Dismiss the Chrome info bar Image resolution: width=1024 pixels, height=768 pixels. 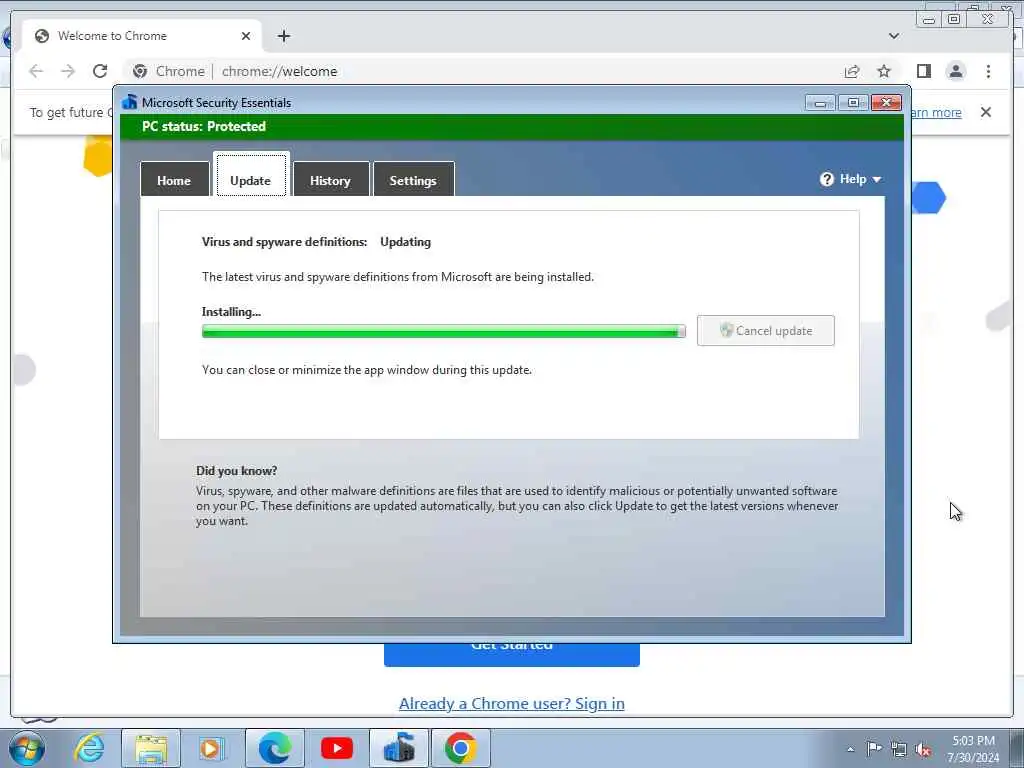(x=985, y=112)
